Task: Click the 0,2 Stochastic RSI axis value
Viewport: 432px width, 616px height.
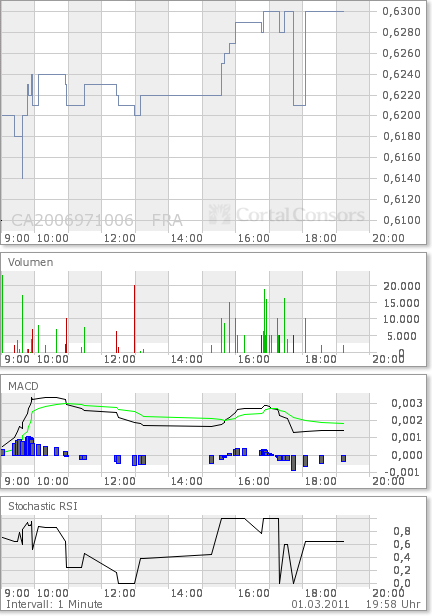Action: pyautogui.click(x=402, y=570)
